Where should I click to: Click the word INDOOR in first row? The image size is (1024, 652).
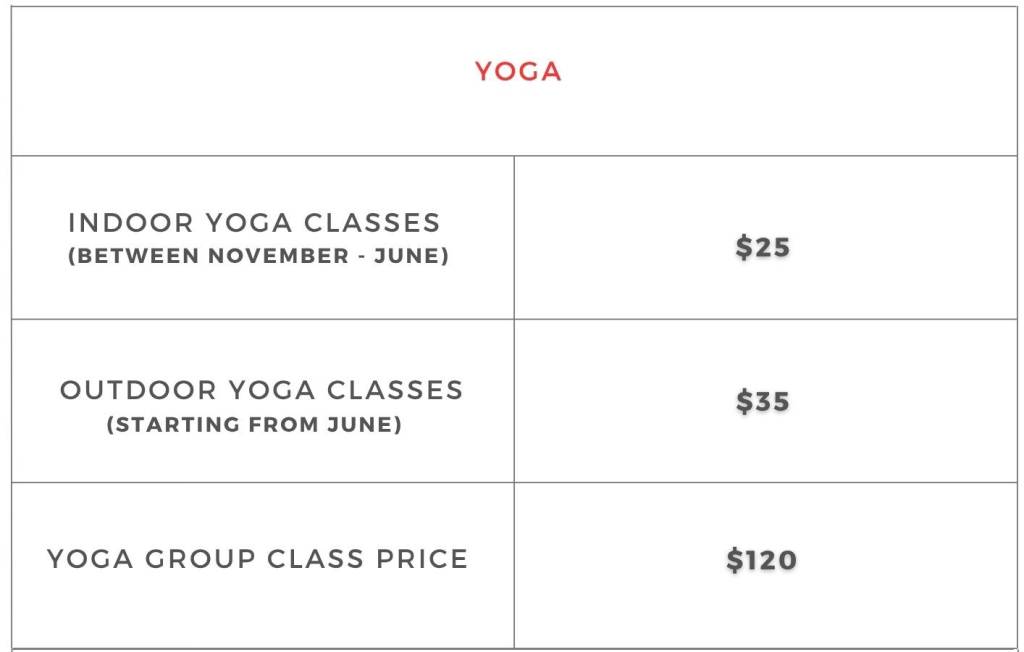[x=131, y=223]
